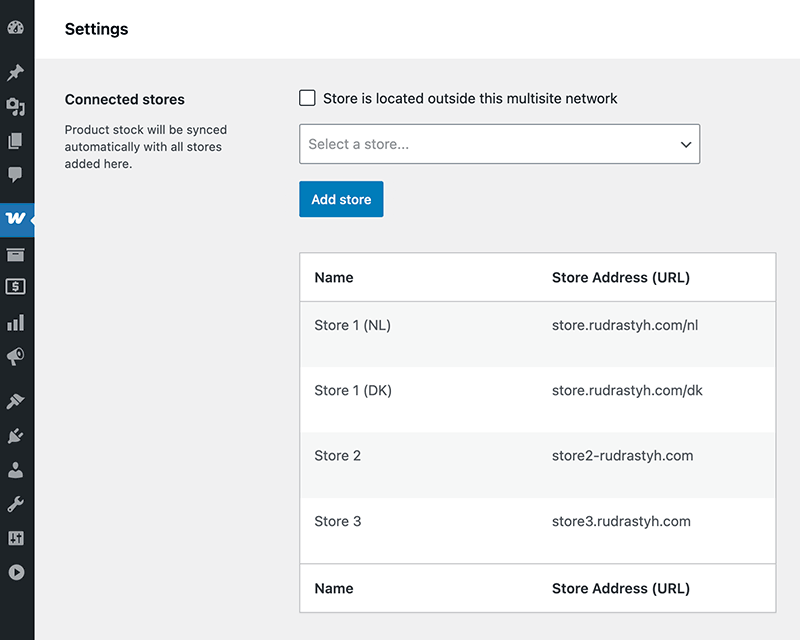Open Pages sidebar icon

15,141
